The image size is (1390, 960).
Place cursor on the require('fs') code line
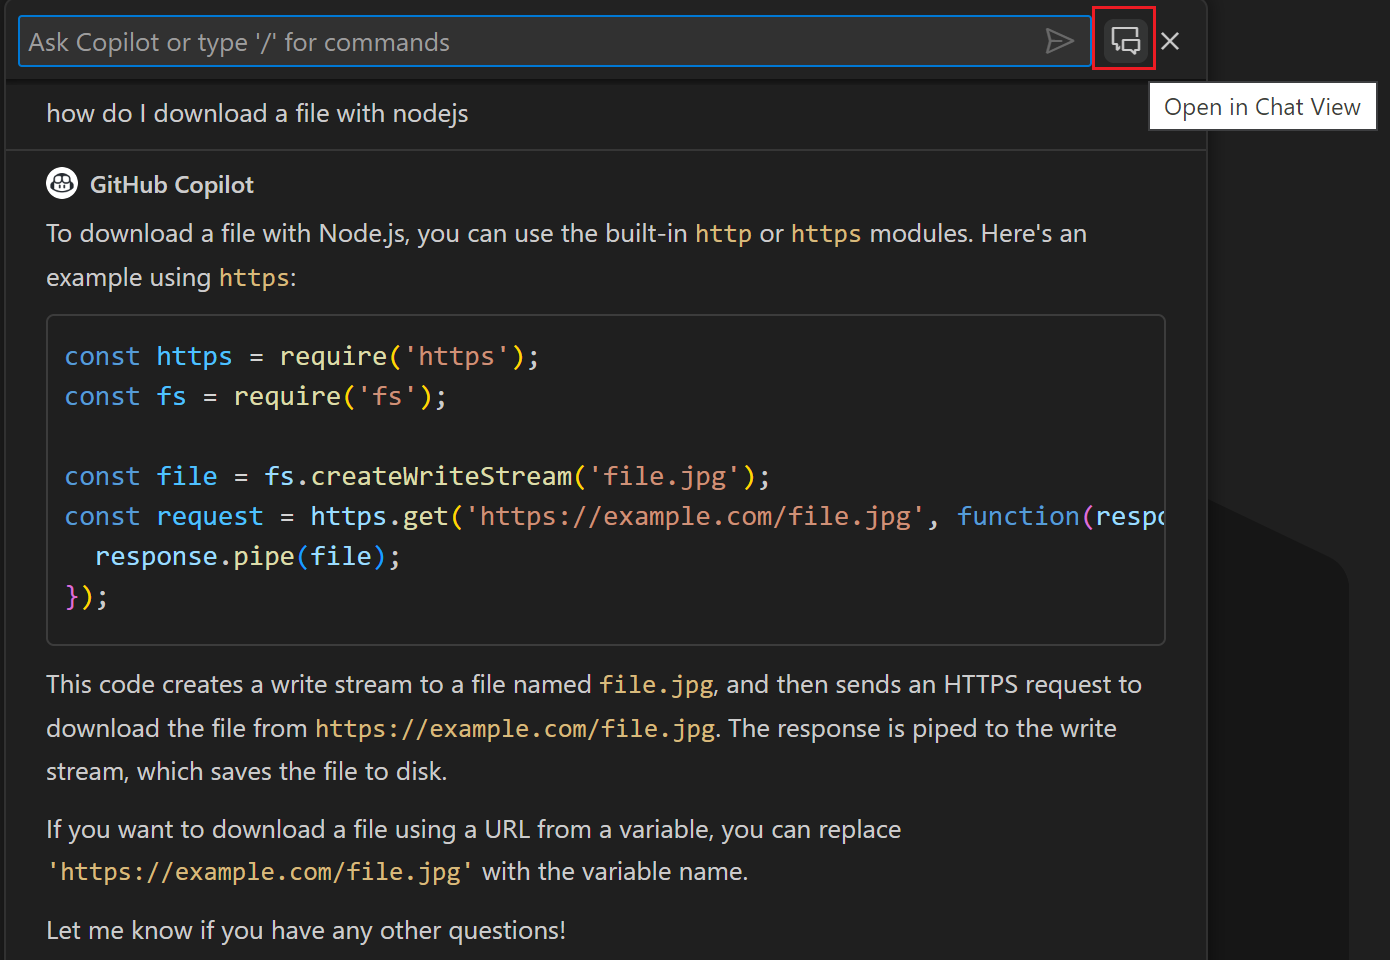[255, 397]
